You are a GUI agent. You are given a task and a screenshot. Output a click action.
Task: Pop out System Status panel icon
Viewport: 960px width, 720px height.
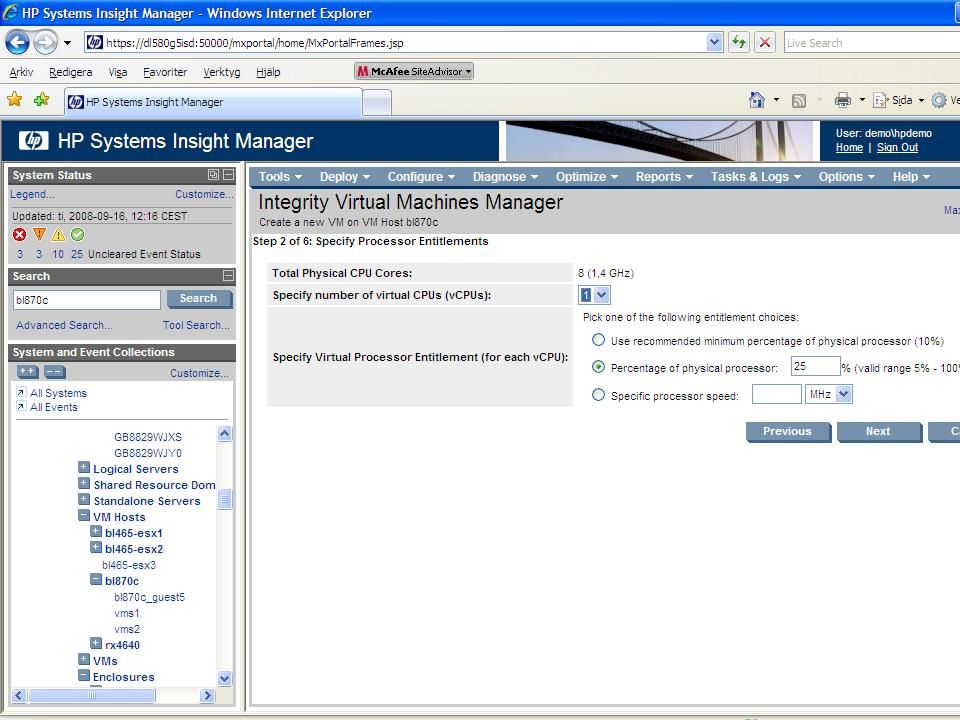pyautogui.click(x=213, y=174)
